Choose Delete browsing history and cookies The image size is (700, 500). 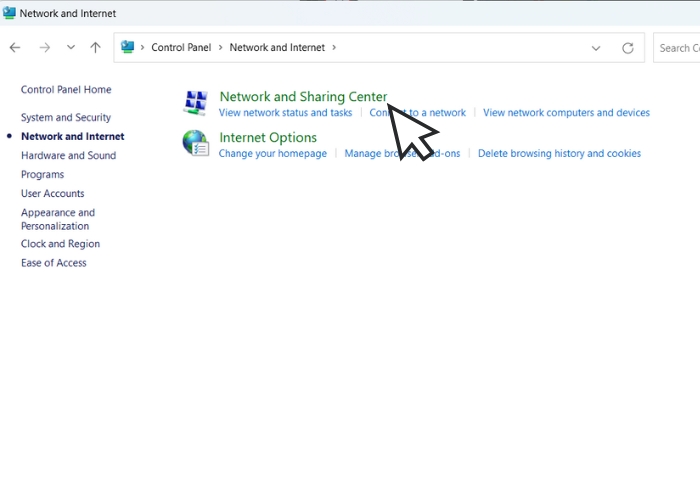click(559, 154)
